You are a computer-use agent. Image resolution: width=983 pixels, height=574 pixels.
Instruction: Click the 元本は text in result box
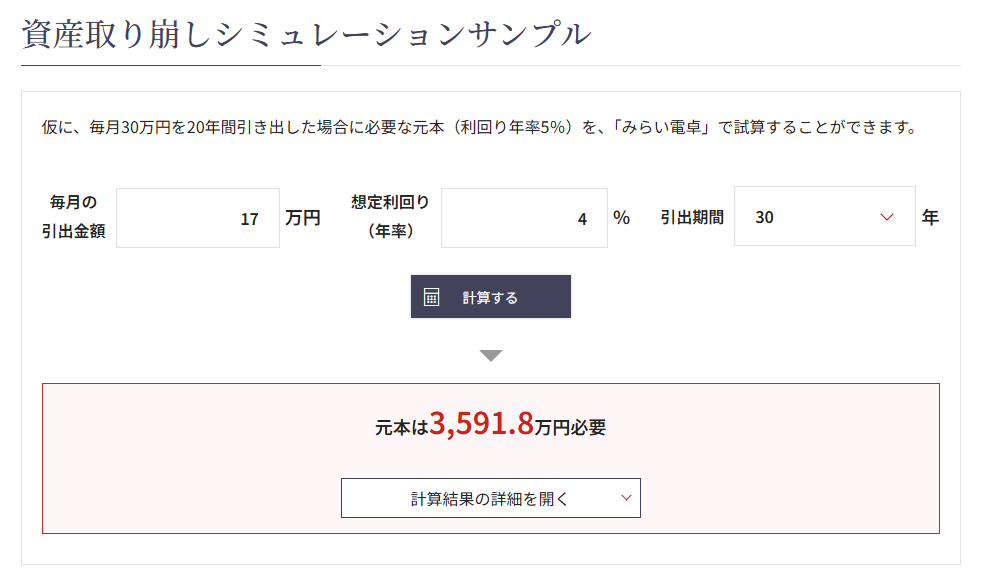[401, 428]
